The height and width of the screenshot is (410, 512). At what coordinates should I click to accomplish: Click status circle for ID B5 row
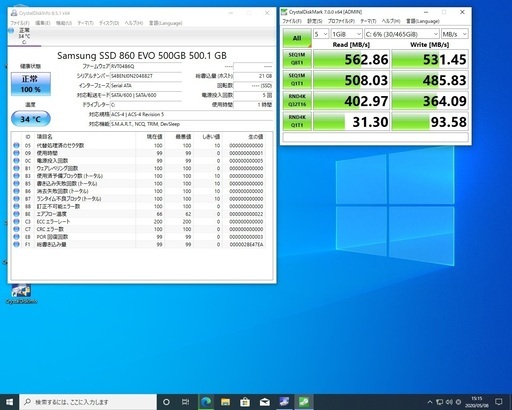coord(16,184)
